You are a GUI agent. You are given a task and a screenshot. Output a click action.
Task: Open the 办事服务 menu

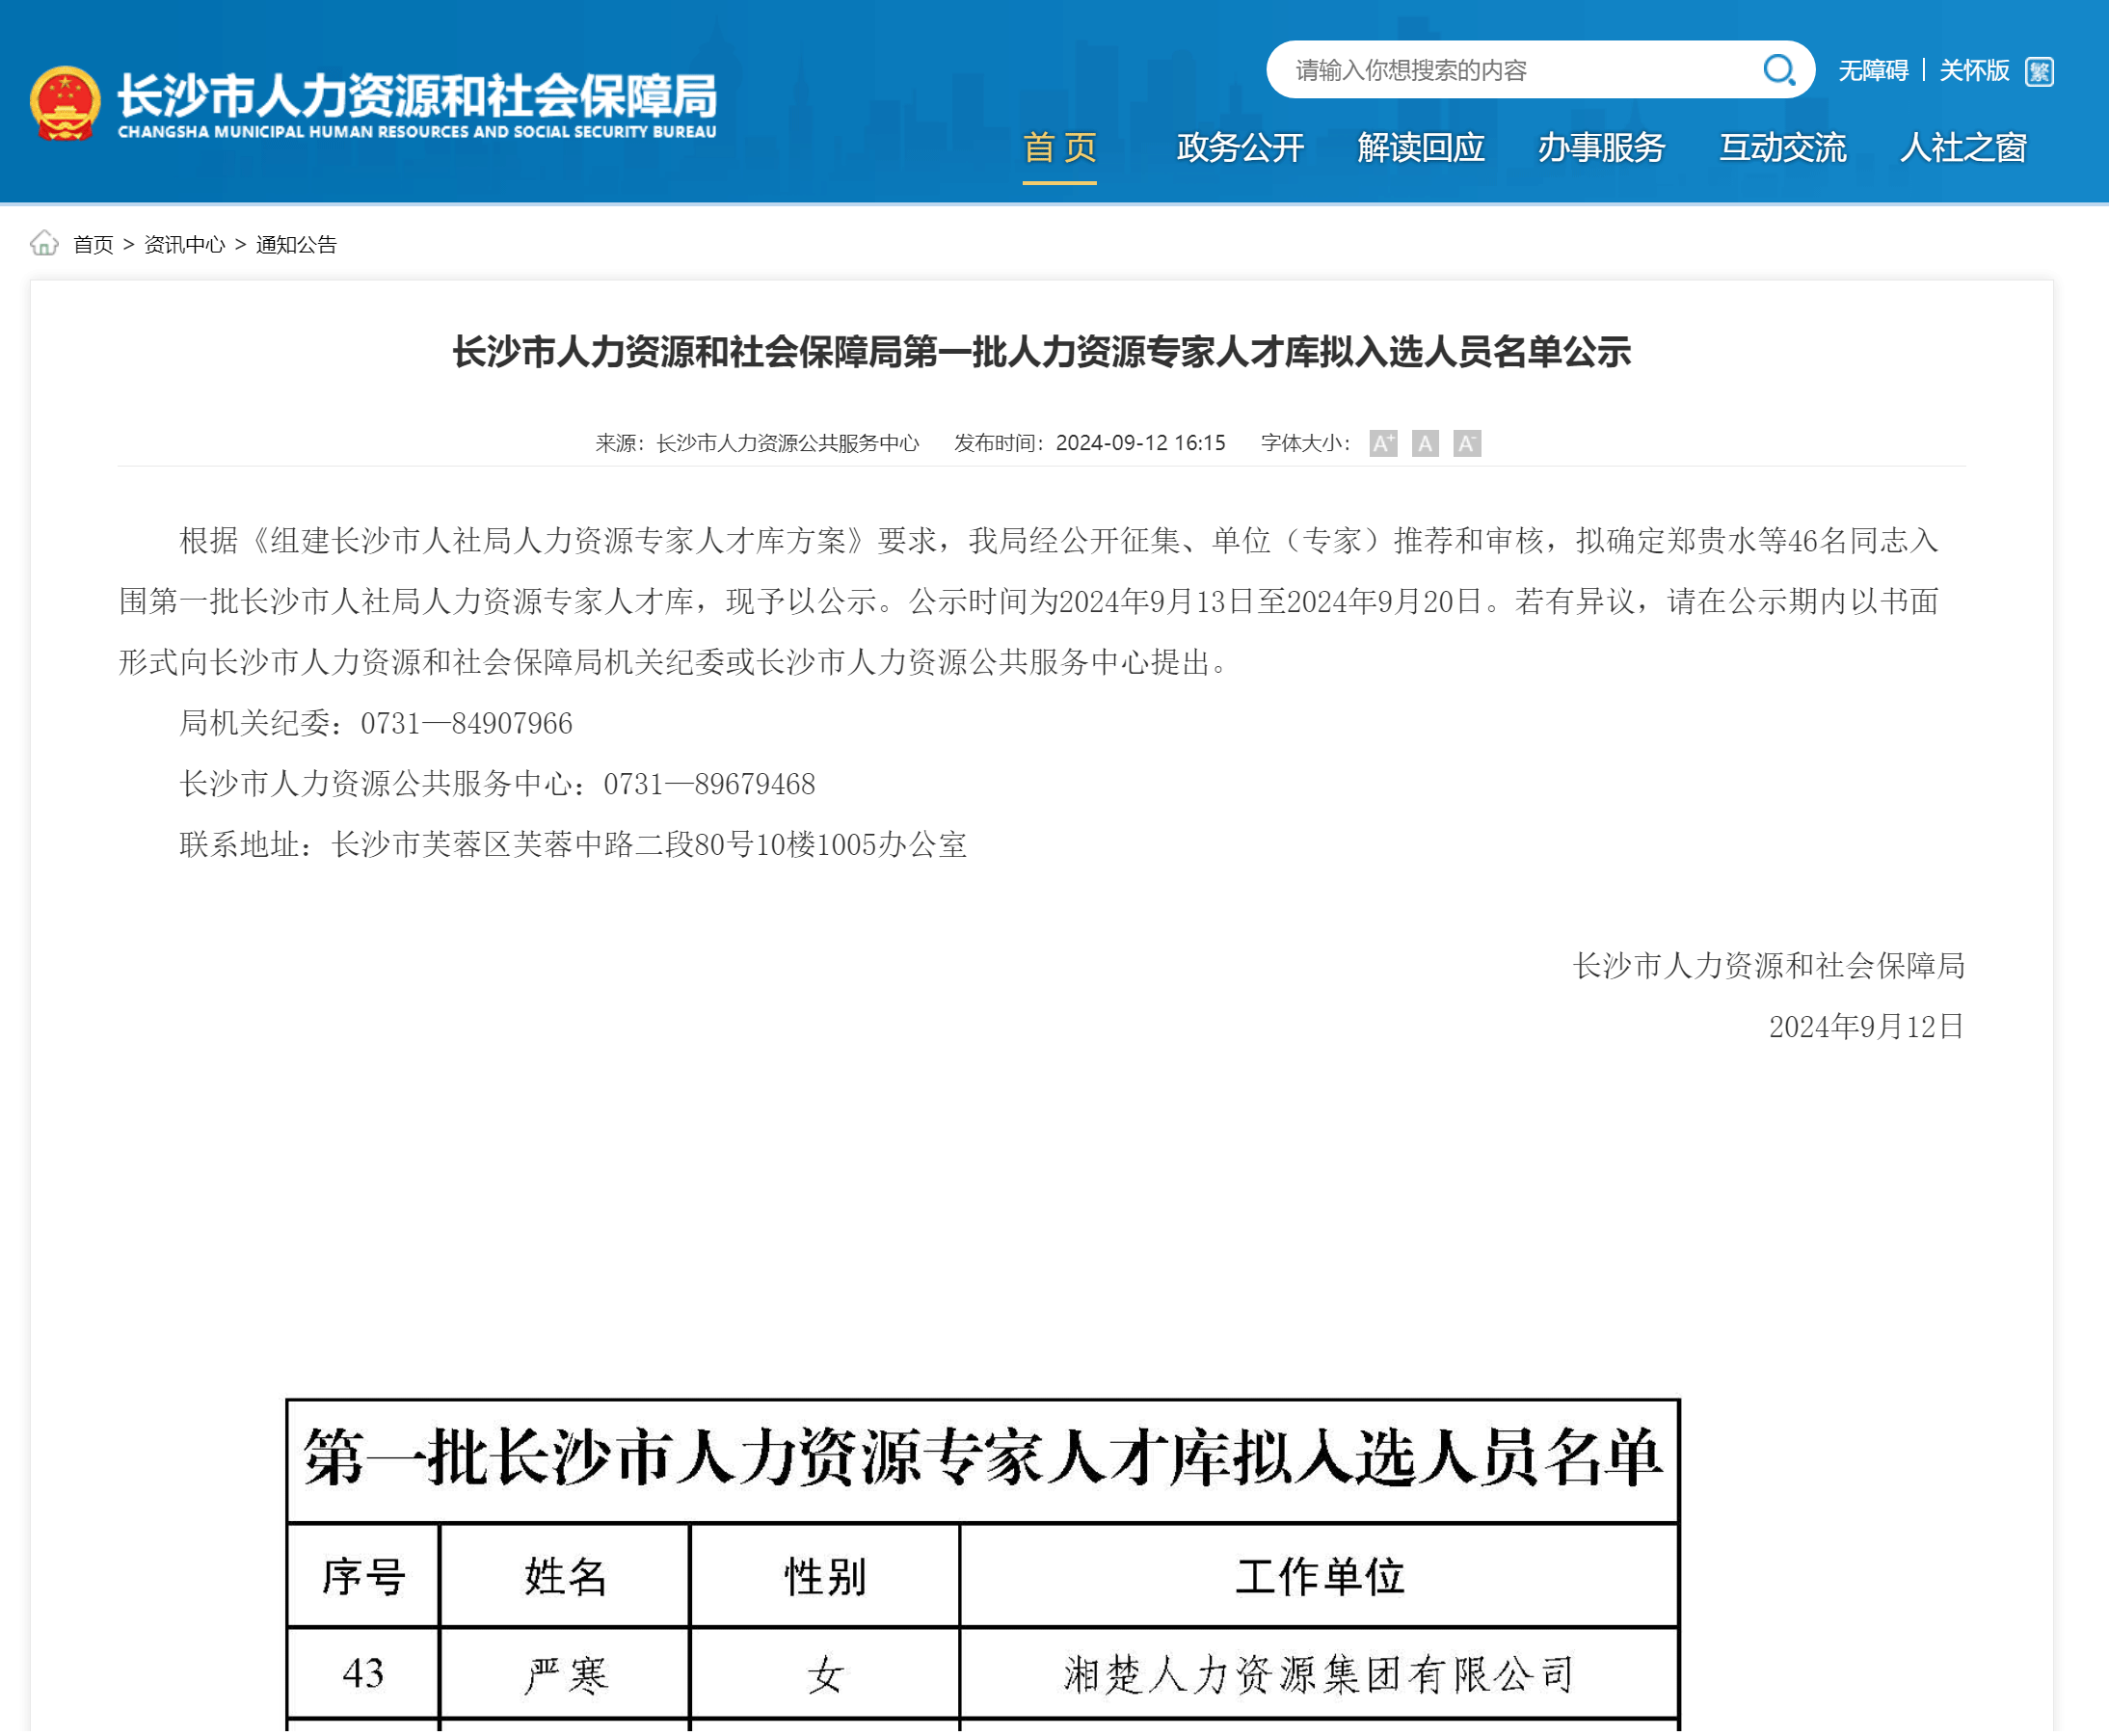tap(1601, 148)
